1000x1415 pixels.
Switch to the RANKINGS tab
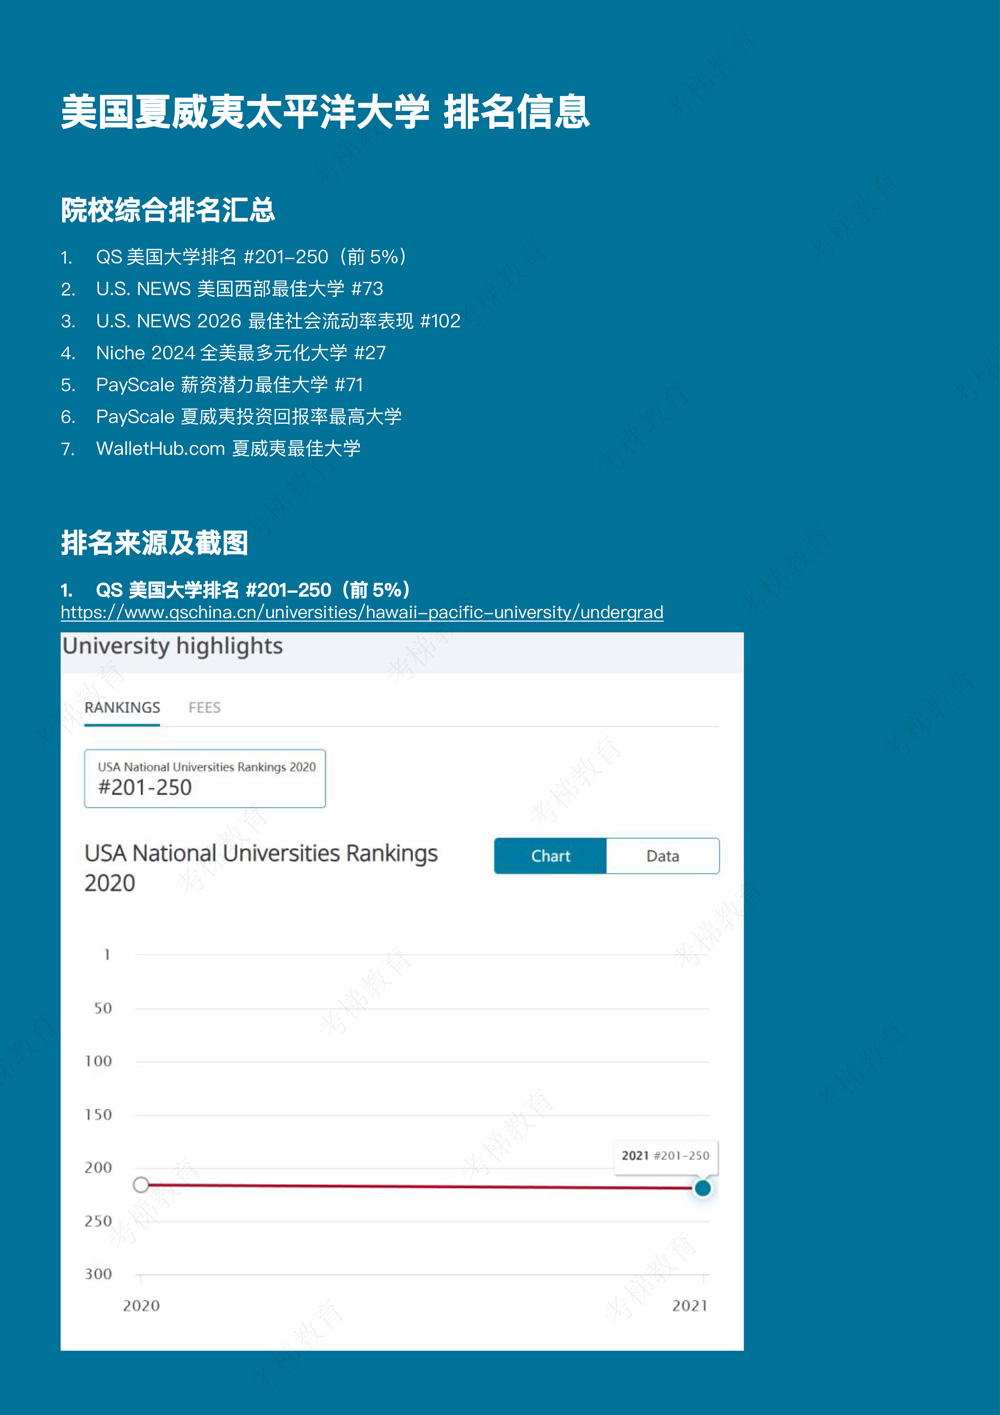122,707
